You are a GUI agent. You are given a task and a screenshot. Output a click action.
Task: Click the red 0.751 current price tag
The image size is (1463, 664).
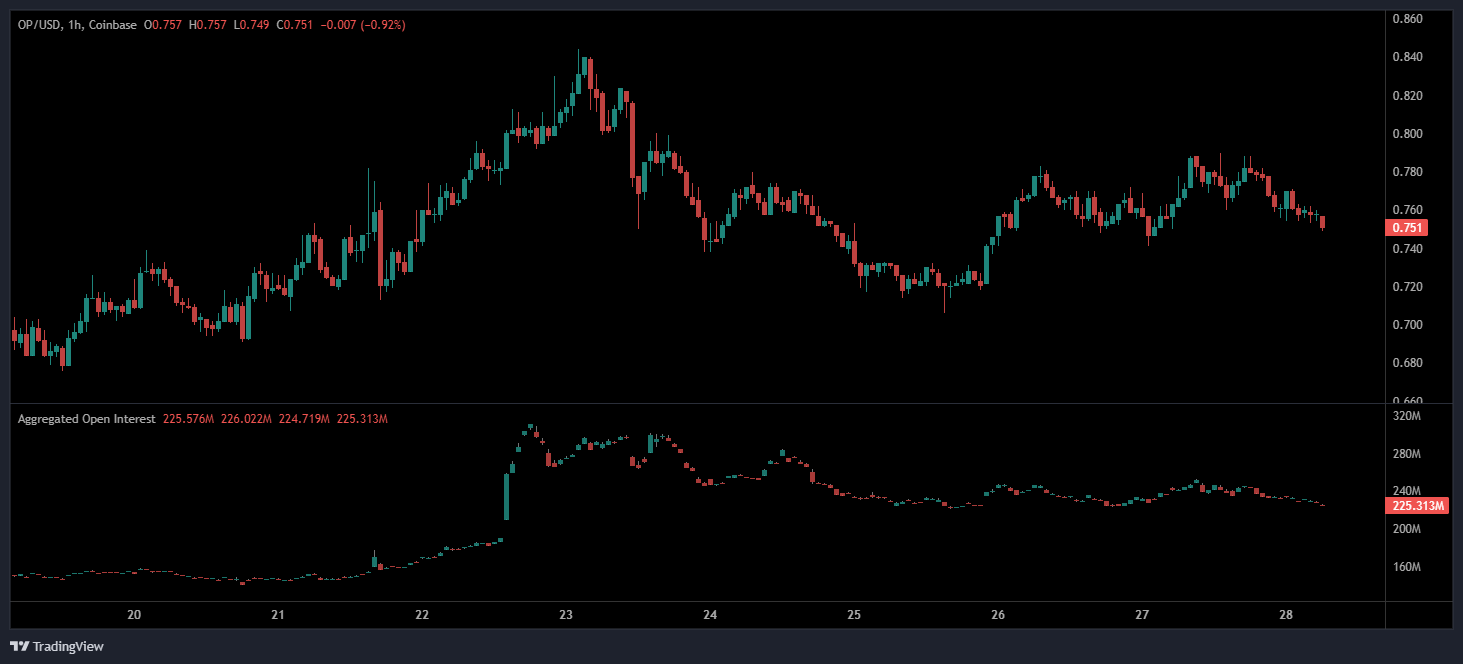tap(1405, 228)
